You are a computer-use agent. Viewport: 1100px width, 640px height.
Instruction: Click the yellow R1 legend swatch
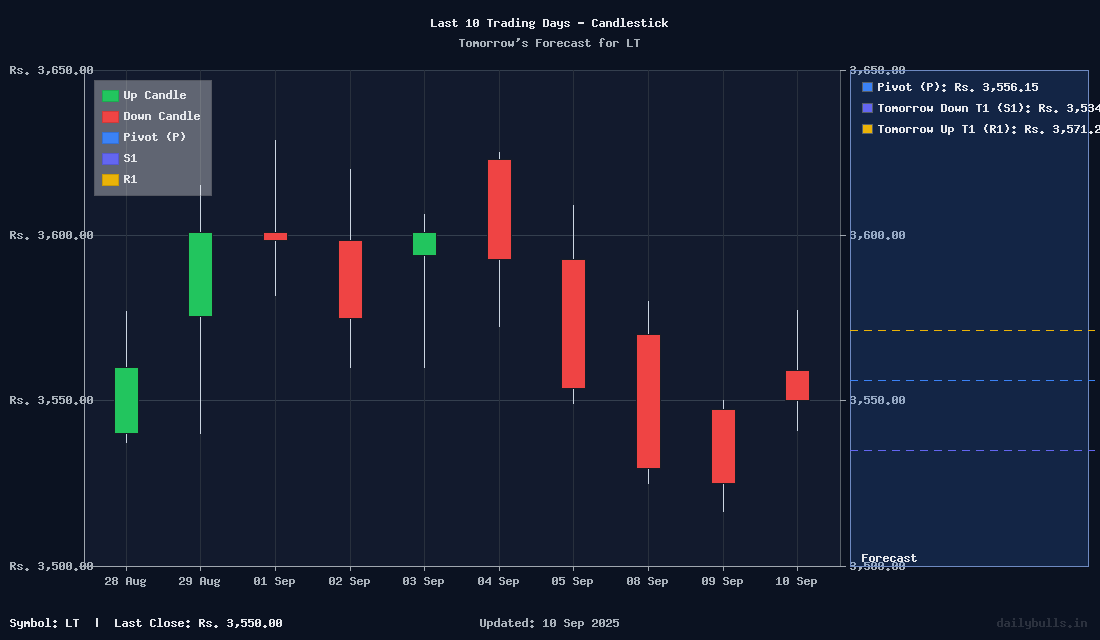pyautogui.click(x=110, y=180)
